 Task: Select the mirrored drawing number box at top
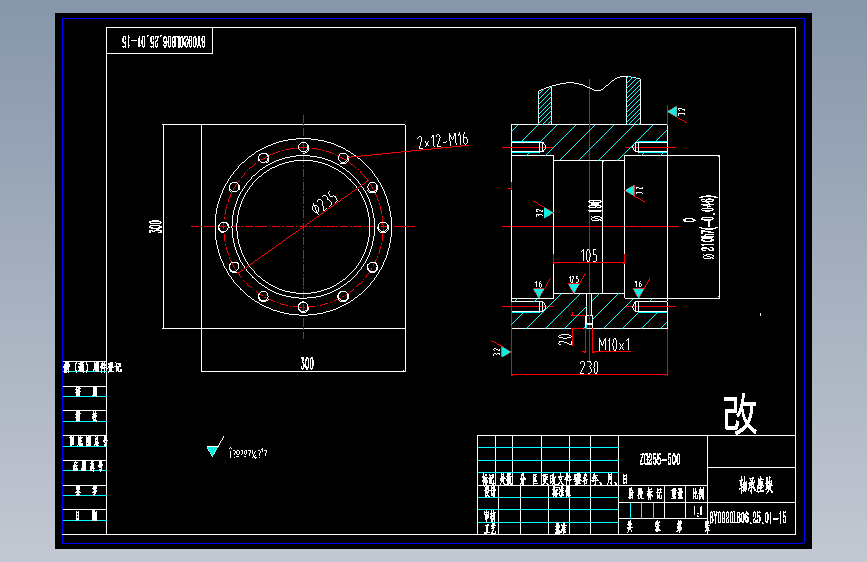[x=159, y=41]
